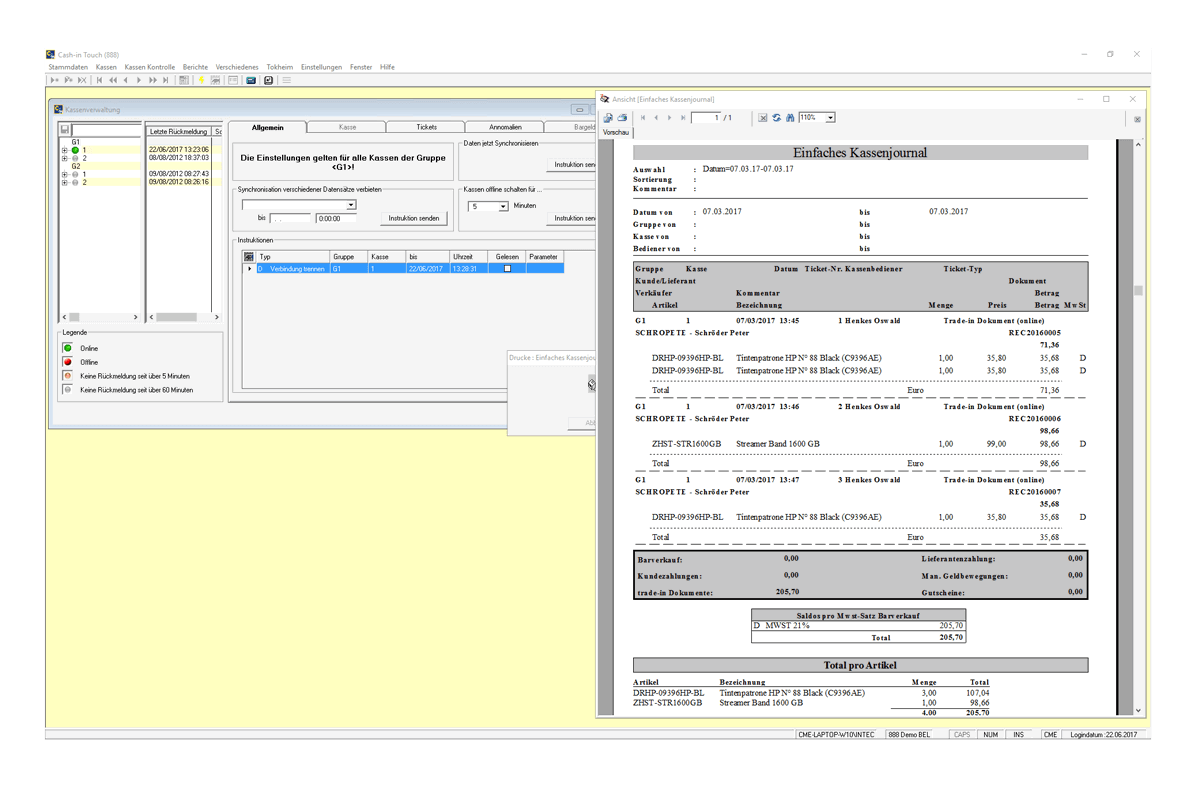Click the print icon in the journal preview

click(622, 118)
